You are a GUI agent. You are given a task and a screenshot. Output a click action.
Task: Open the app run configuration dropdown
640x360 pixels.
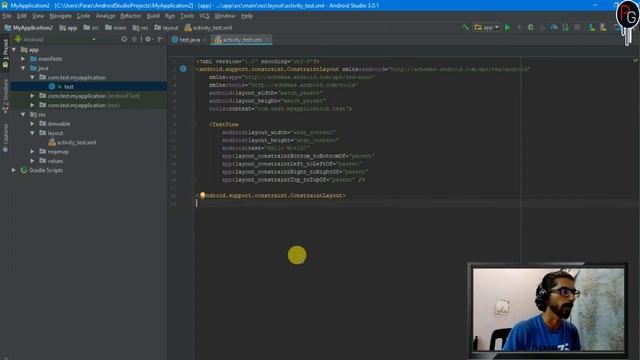pyautogui.click(x=487, y=27)
